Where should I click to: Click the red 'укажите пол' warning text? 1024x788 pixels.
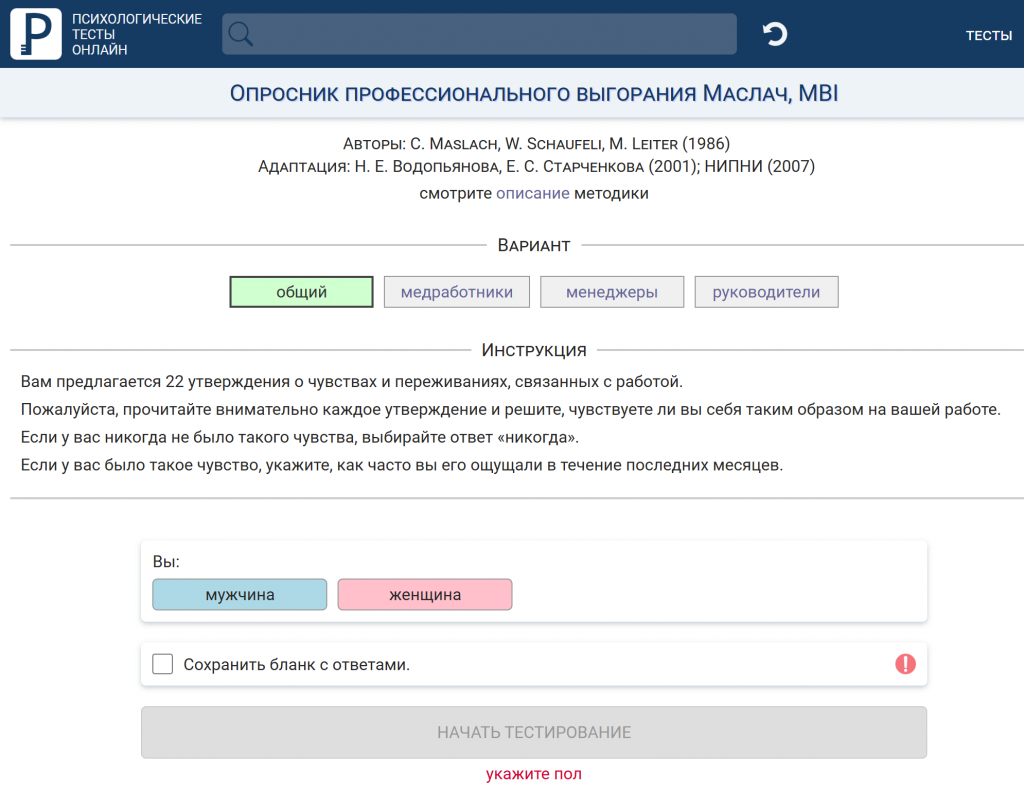point(533,774)
